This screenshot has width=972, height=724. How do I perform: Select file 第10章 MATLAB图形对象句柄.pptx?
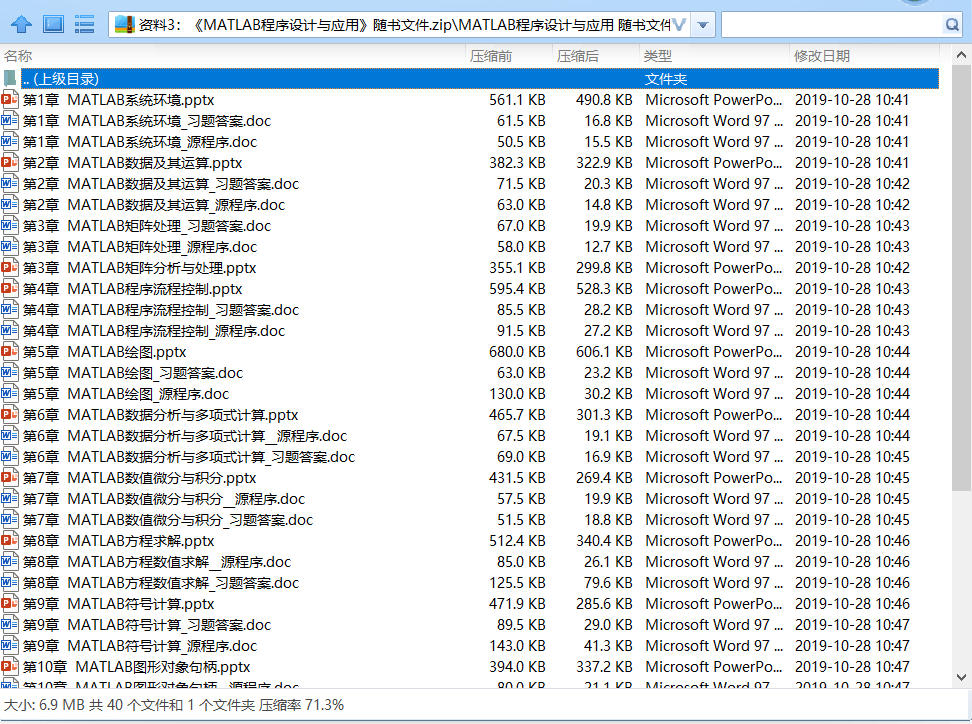pyautogui.click(x=162, y=667)
